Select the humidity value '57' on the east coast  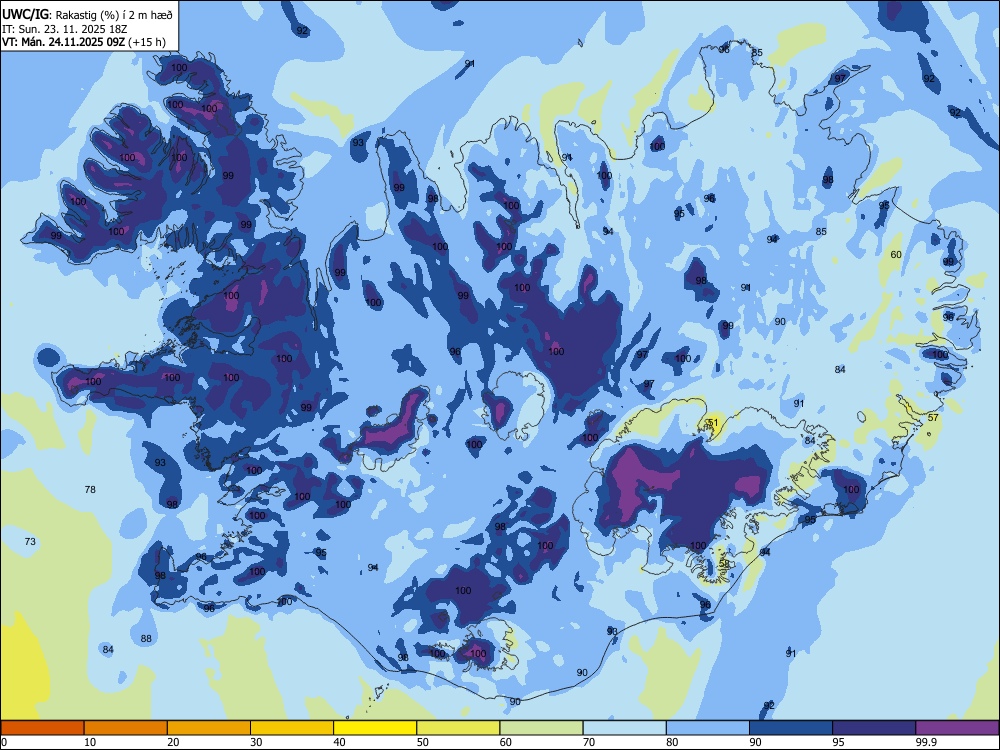point(933,417)
